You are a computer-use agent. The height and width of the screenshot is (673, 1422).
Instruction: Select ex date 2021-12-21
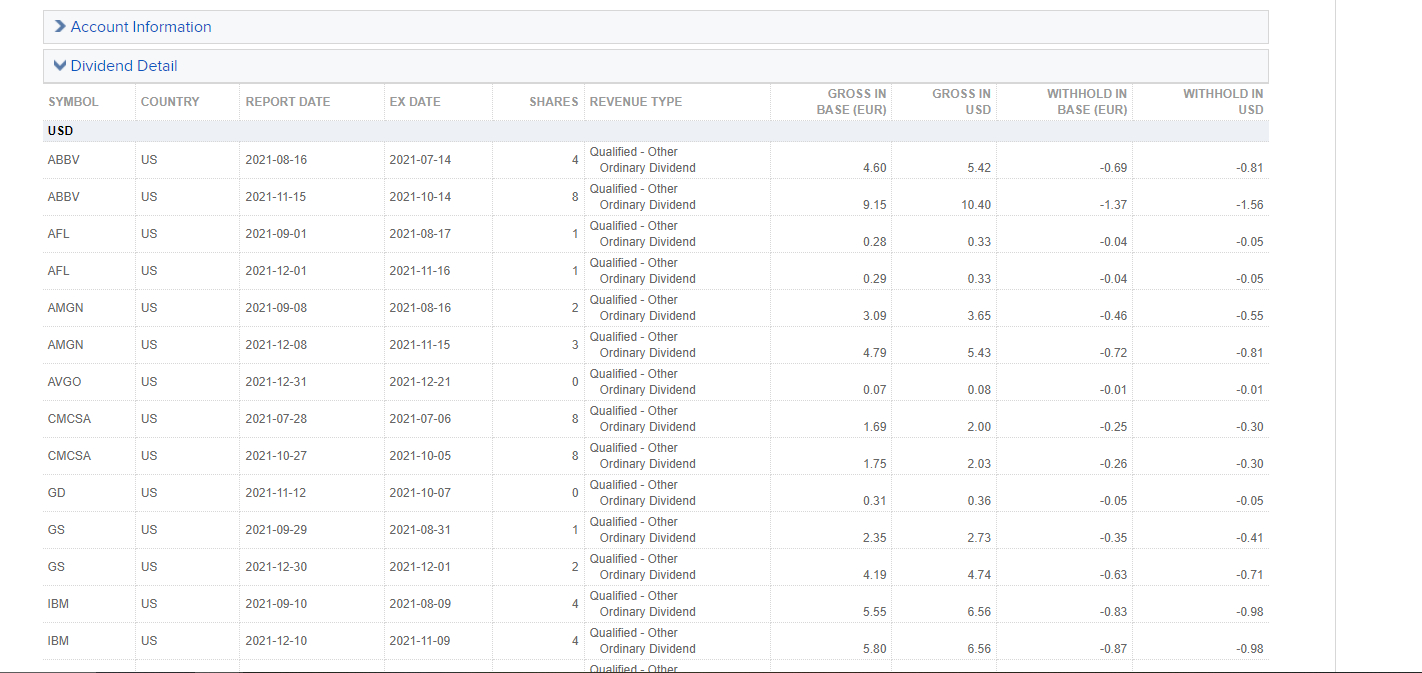[x=420, y=382]
